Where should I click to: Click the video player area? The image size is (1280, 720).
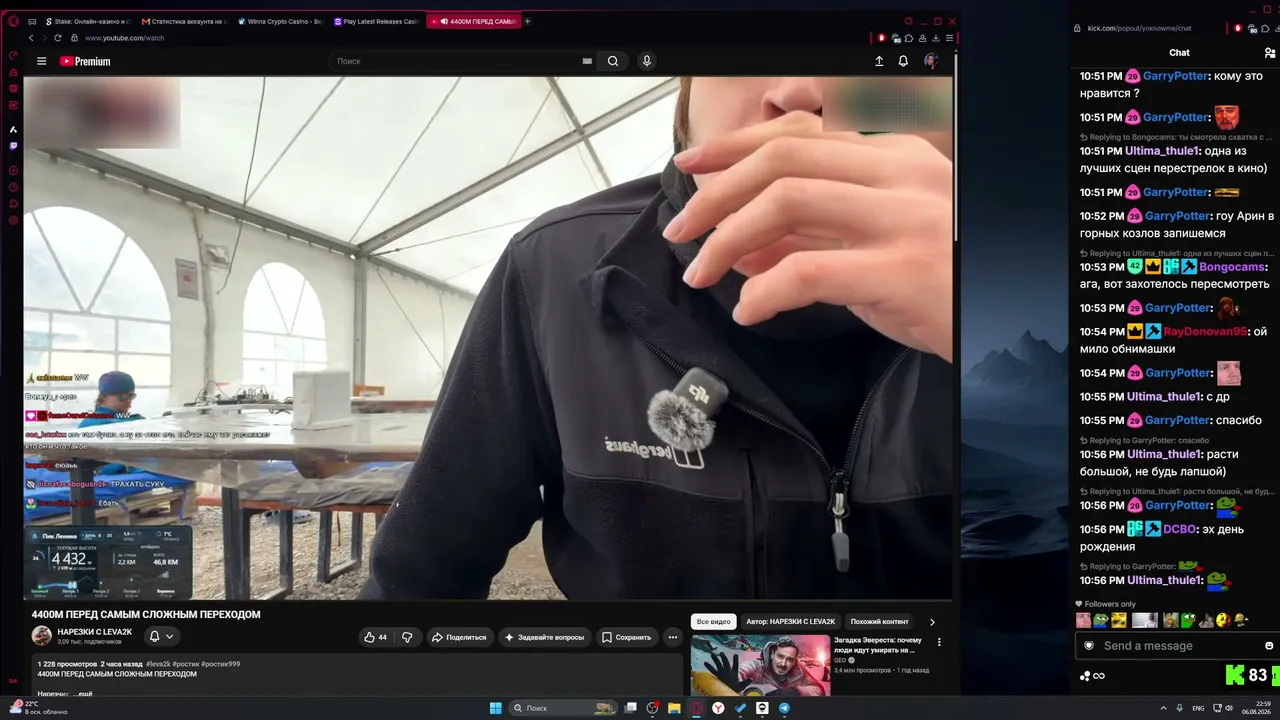pos(488,338)
